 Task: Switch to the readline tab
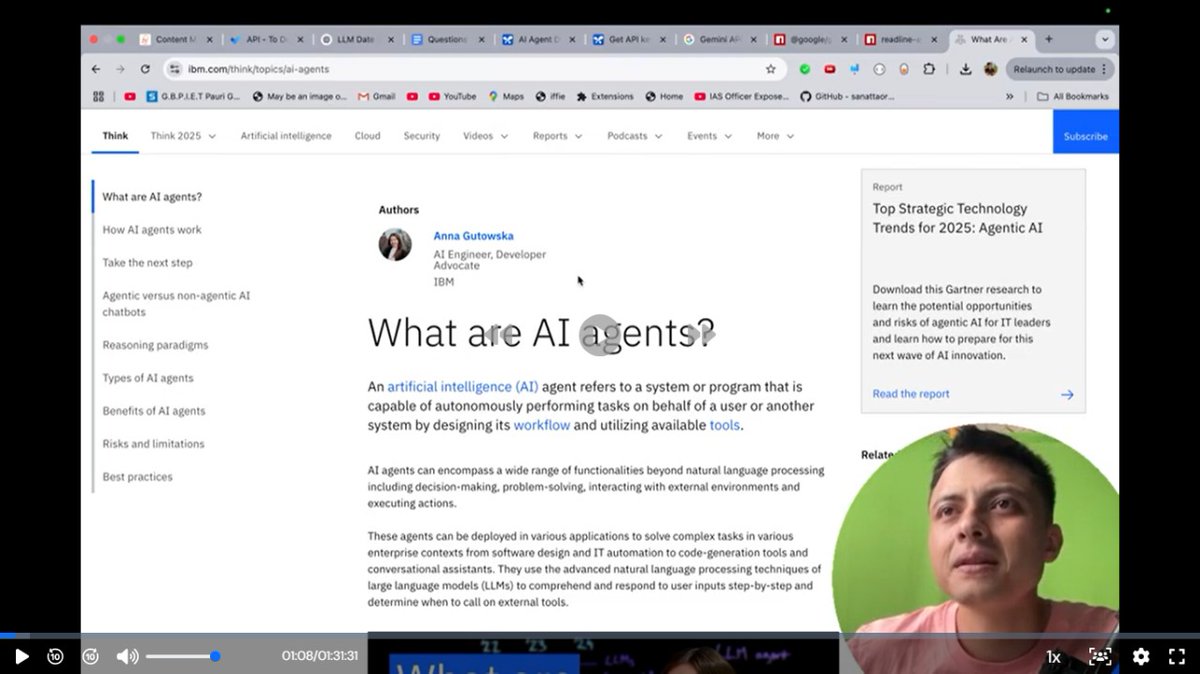click(901, 39)
